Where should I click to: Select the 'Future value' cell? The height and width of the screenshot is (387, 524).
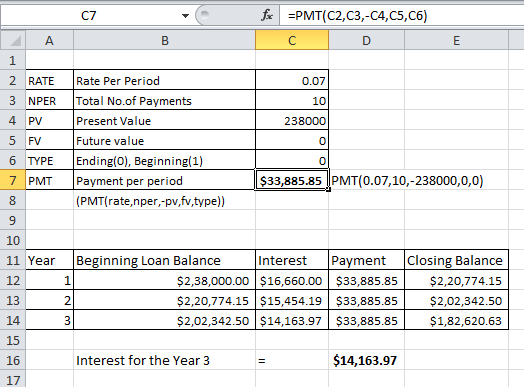[164, 140]
